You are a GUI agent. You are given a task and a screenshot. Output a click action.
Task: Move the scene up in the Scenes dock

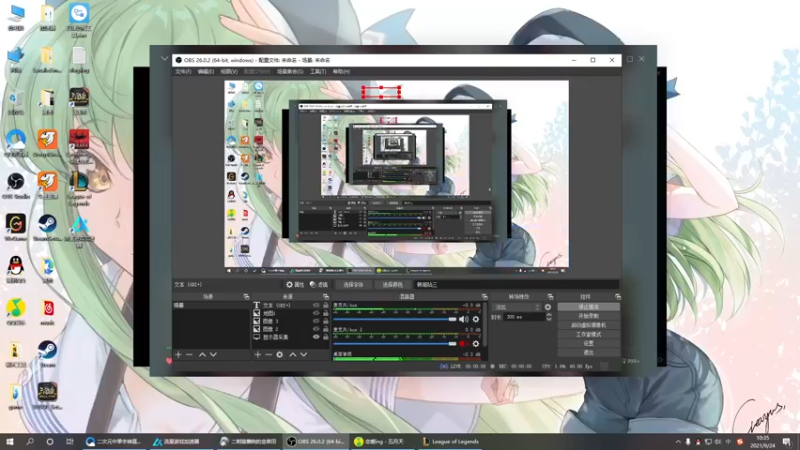tap(202, 354)
